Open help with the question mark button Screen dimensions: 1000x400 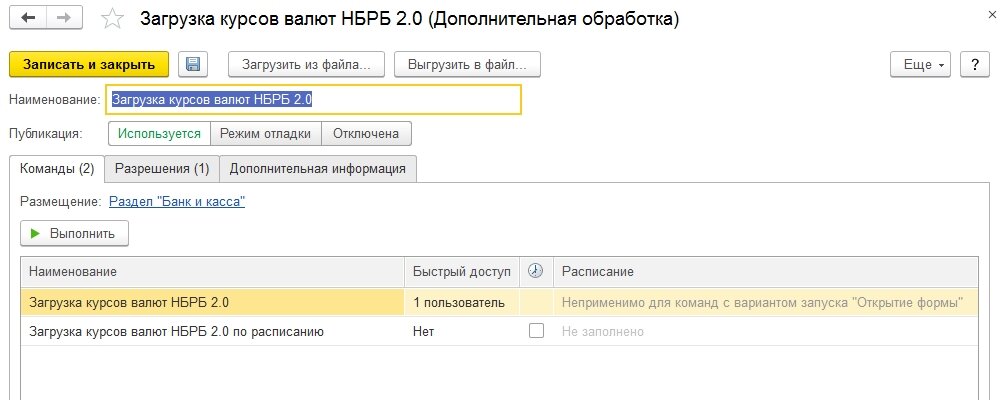pos(974,64)
